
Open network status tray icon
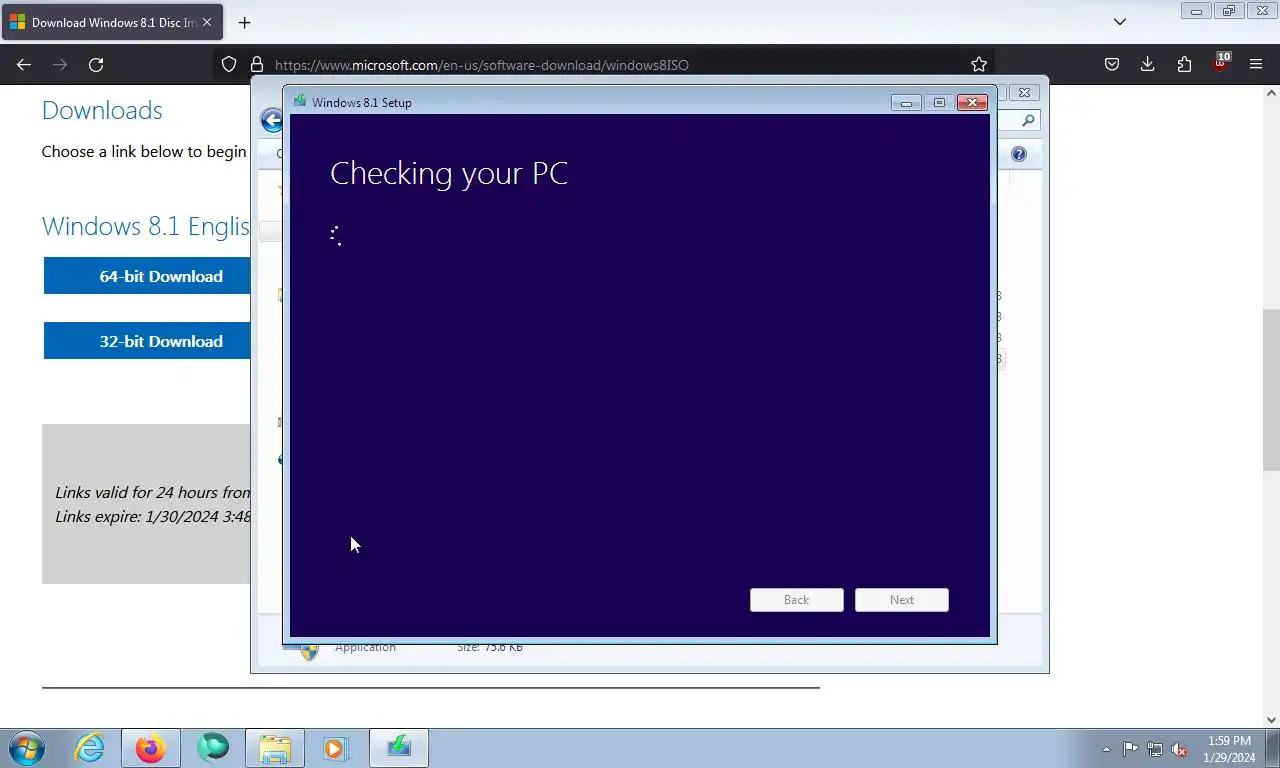click(x=1155, y=749)
